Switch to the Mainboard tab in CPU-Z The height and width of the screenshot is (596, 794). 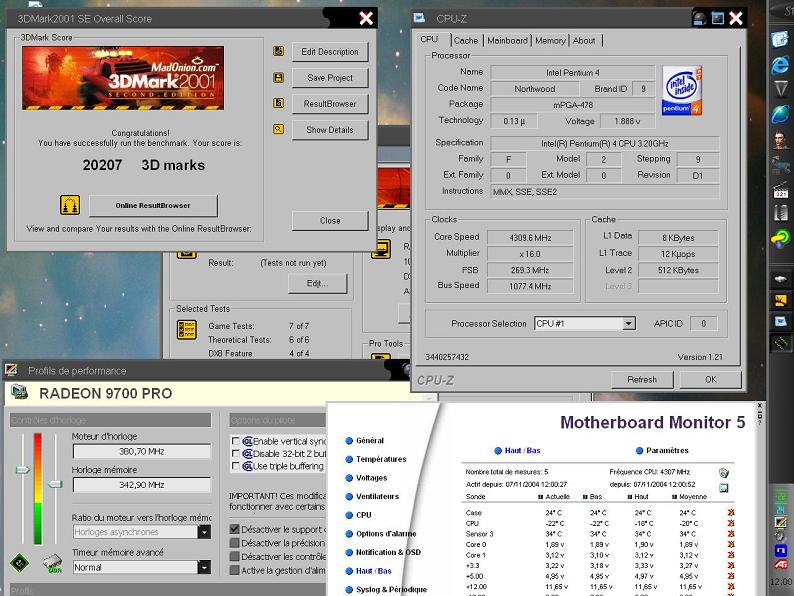[507, 41]
